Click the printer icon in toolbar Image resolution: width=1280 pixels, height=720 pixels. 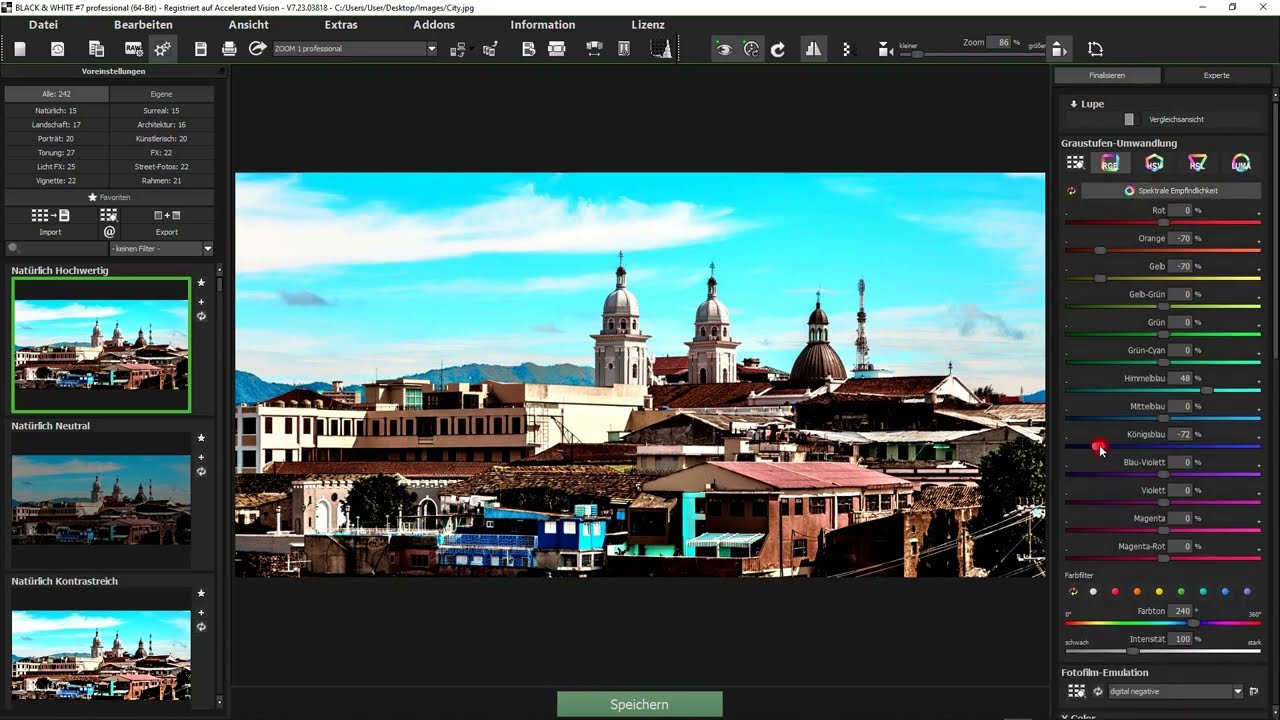229,49
